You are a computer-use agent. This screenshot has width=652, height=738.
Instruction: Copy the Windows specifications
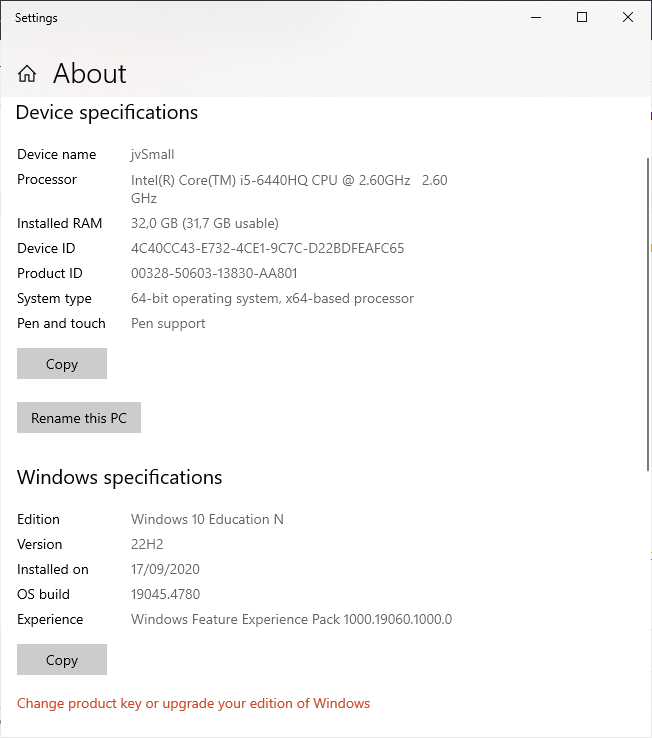click(x=62, y=660)
